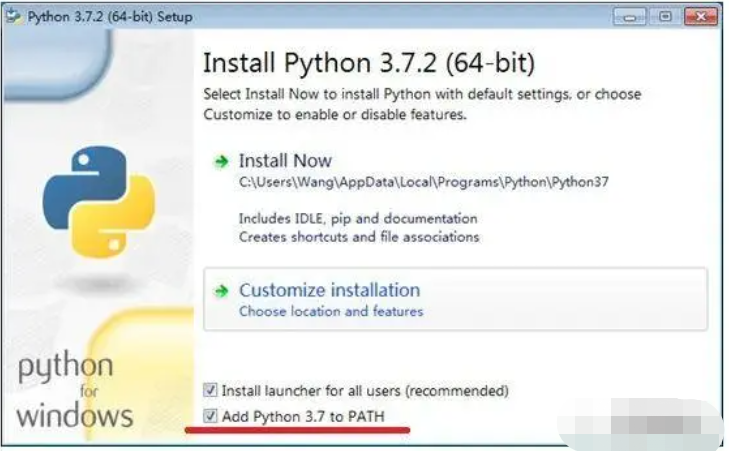Minimize the Python Setup window
This screenshot has width=729, height=451.
[630, 17]
